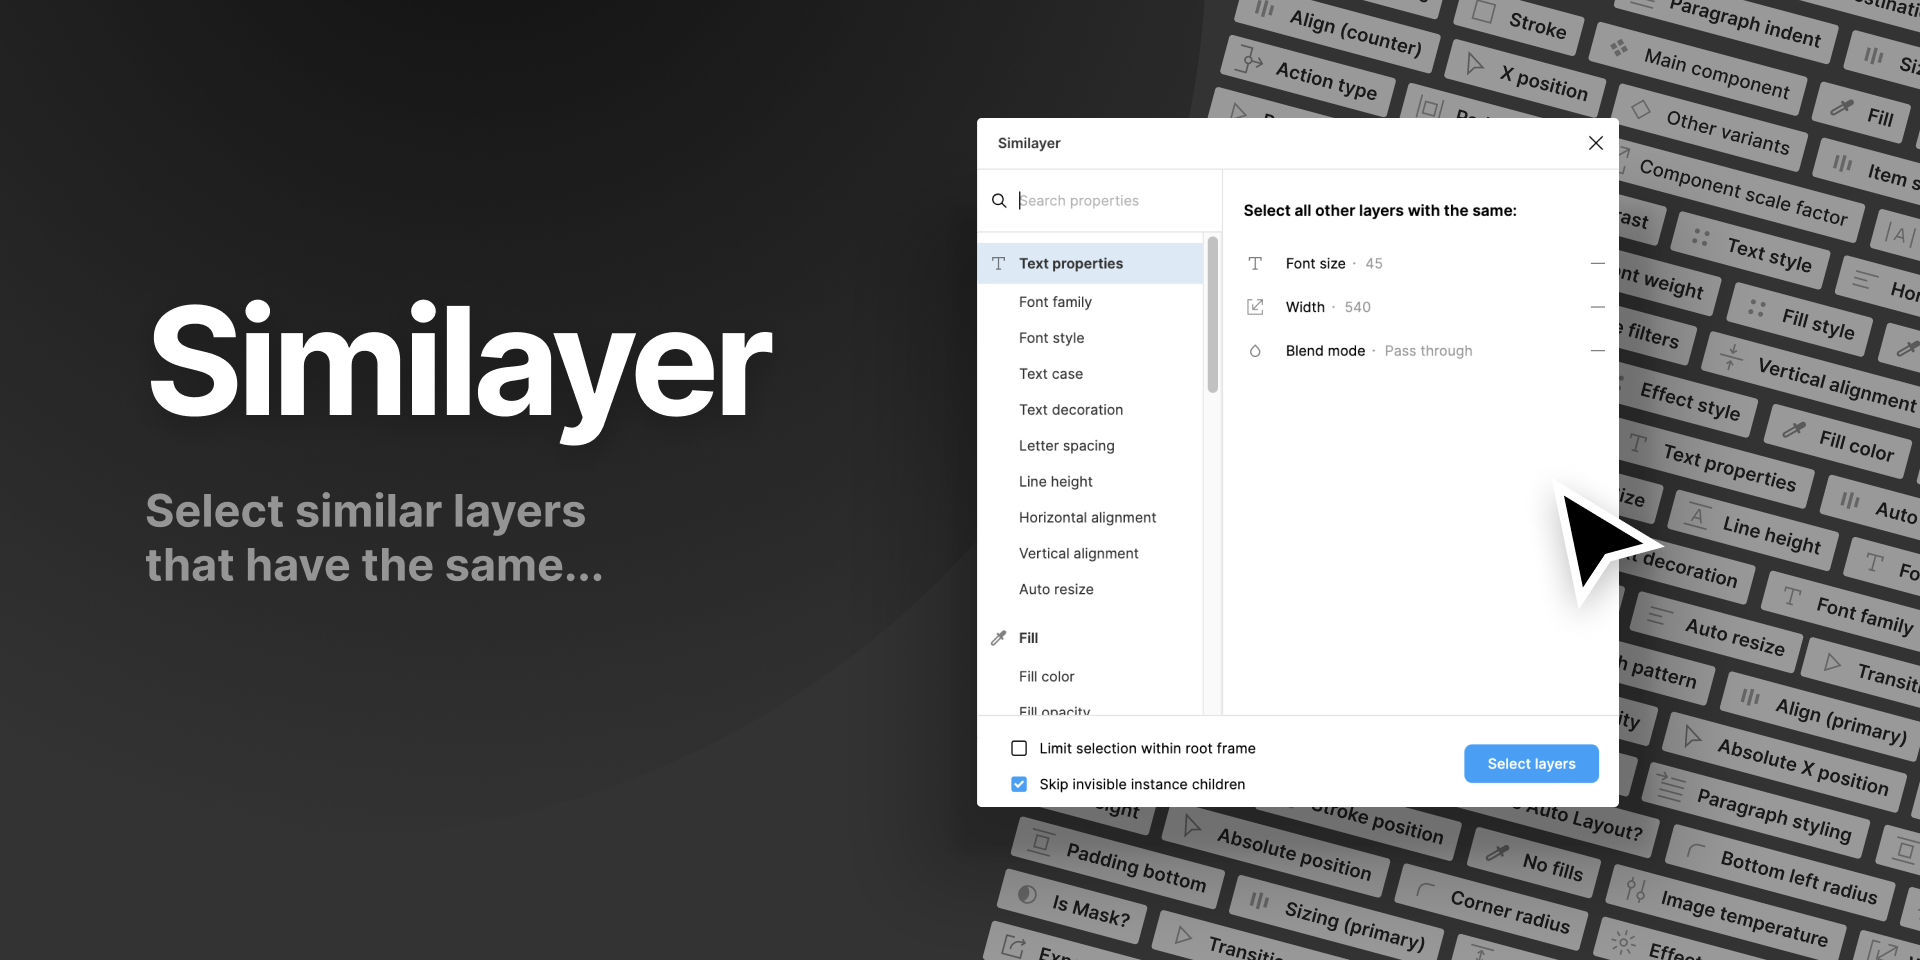Click the Main component tag in background

[x=1698, y=70]
